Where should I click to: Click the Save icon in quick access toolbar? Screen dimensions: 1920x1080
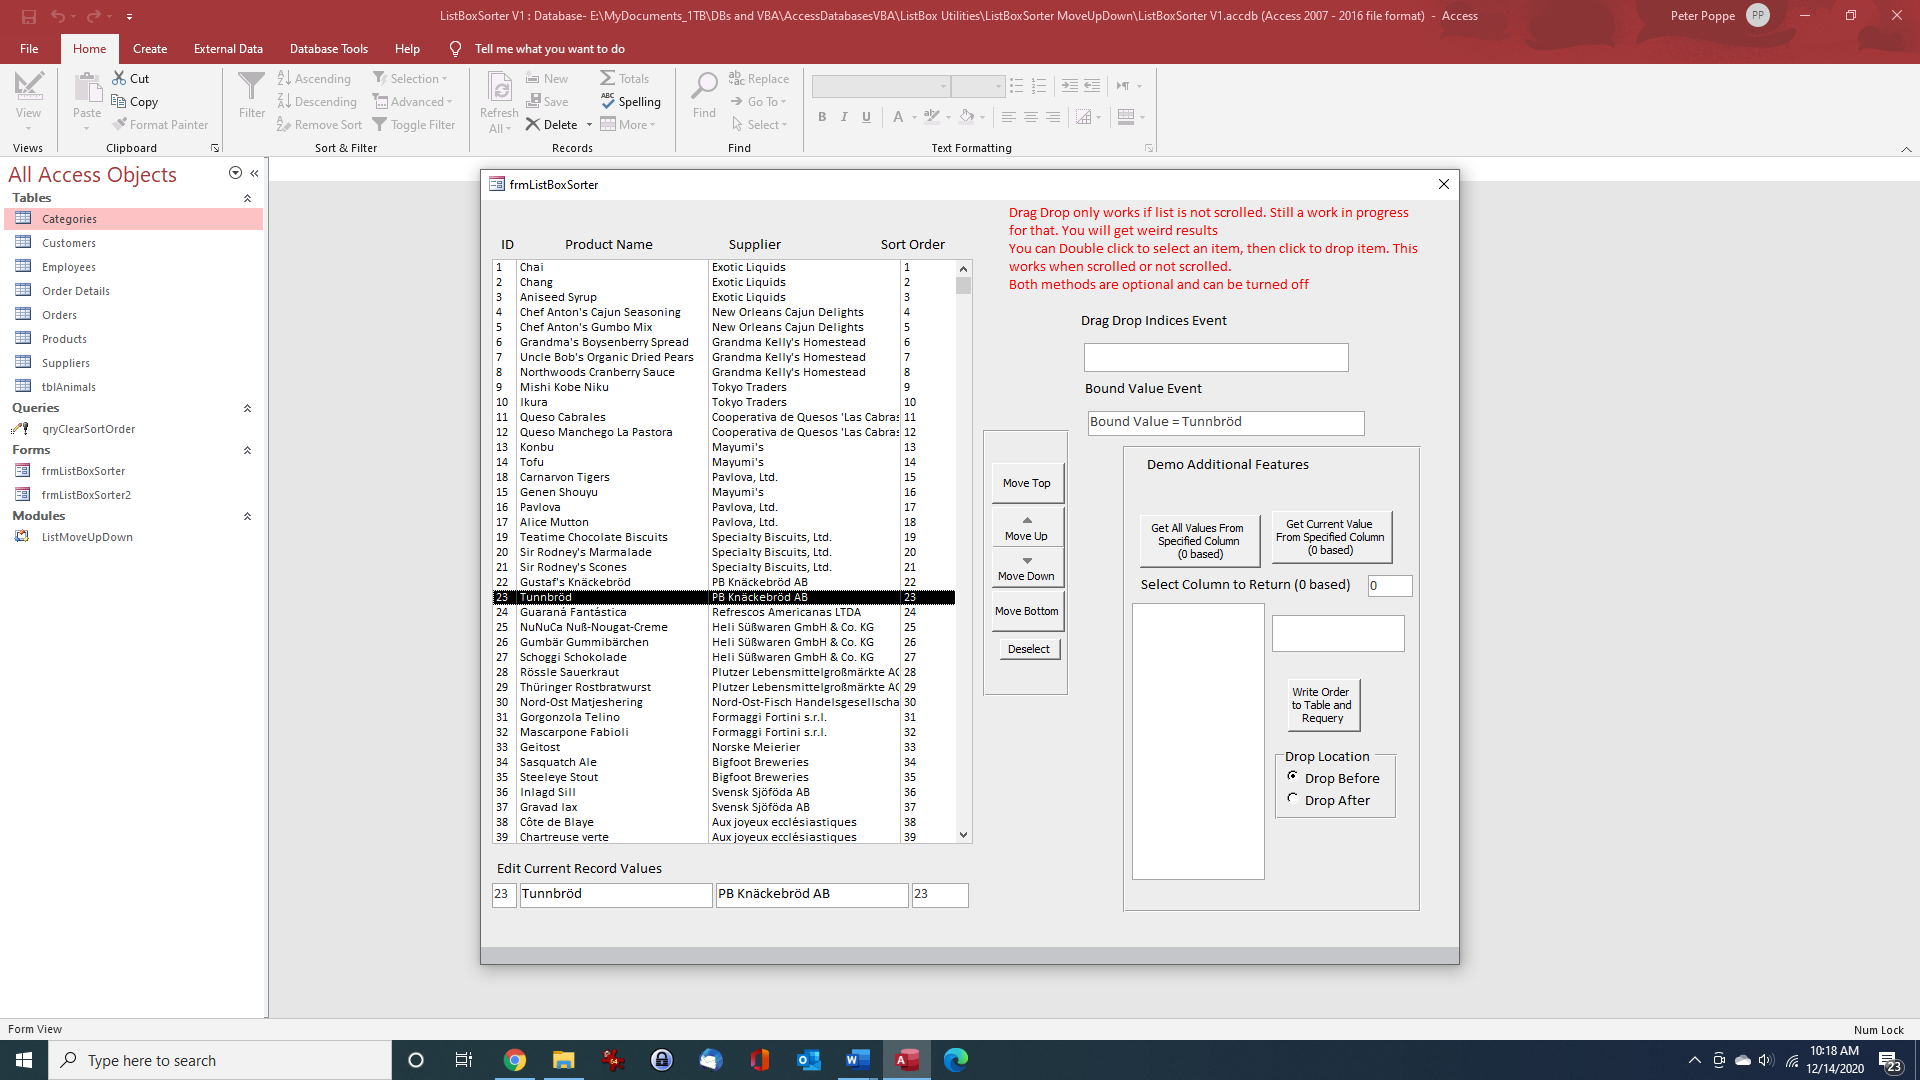(28, 16)
